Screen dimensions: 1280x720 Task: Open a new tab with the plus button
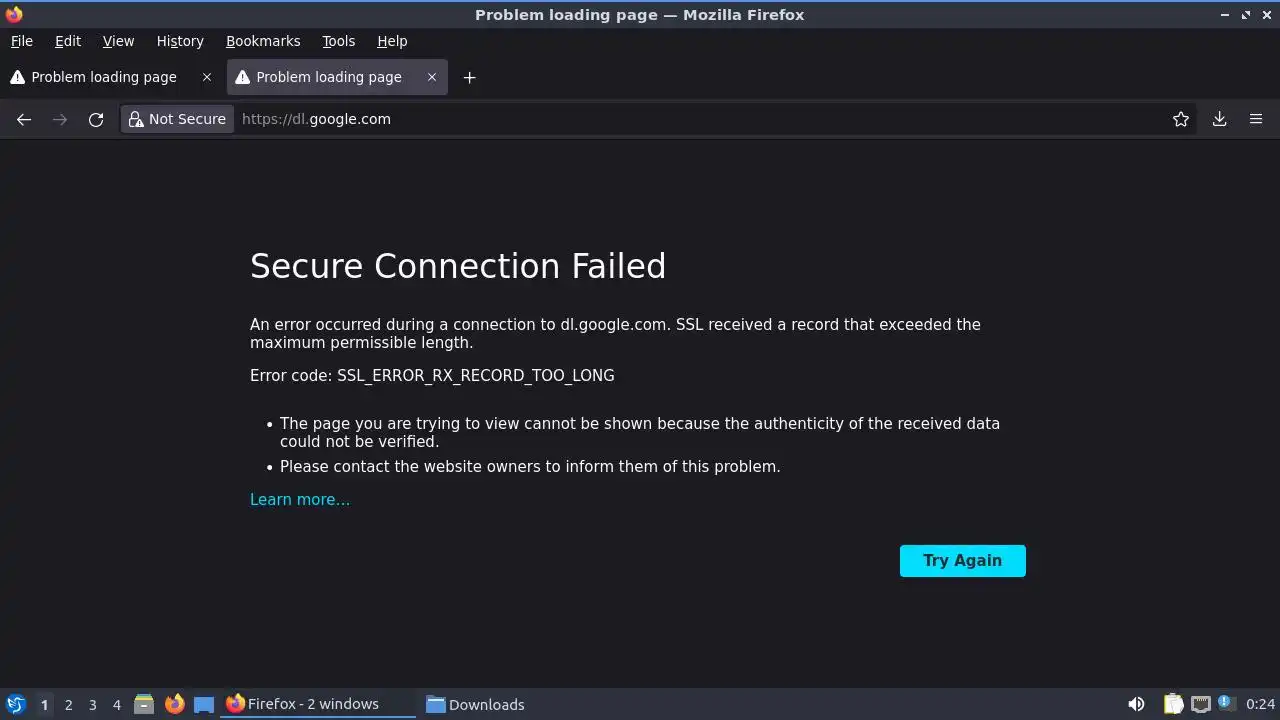pyautogui.click(x=469, y=77)
